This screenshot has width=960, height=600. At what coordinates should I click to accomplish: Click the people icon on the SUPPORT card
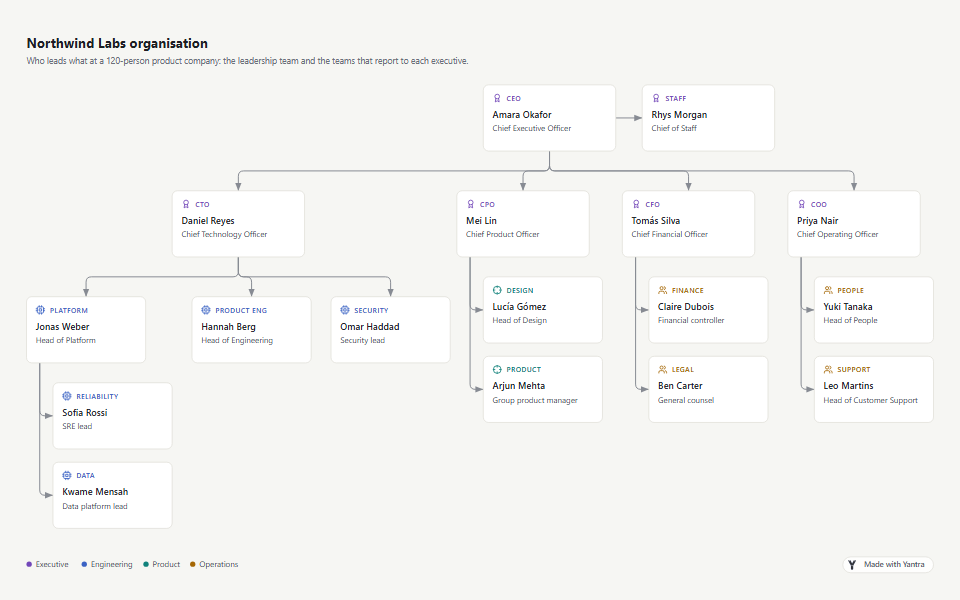[x=828, y=369]
